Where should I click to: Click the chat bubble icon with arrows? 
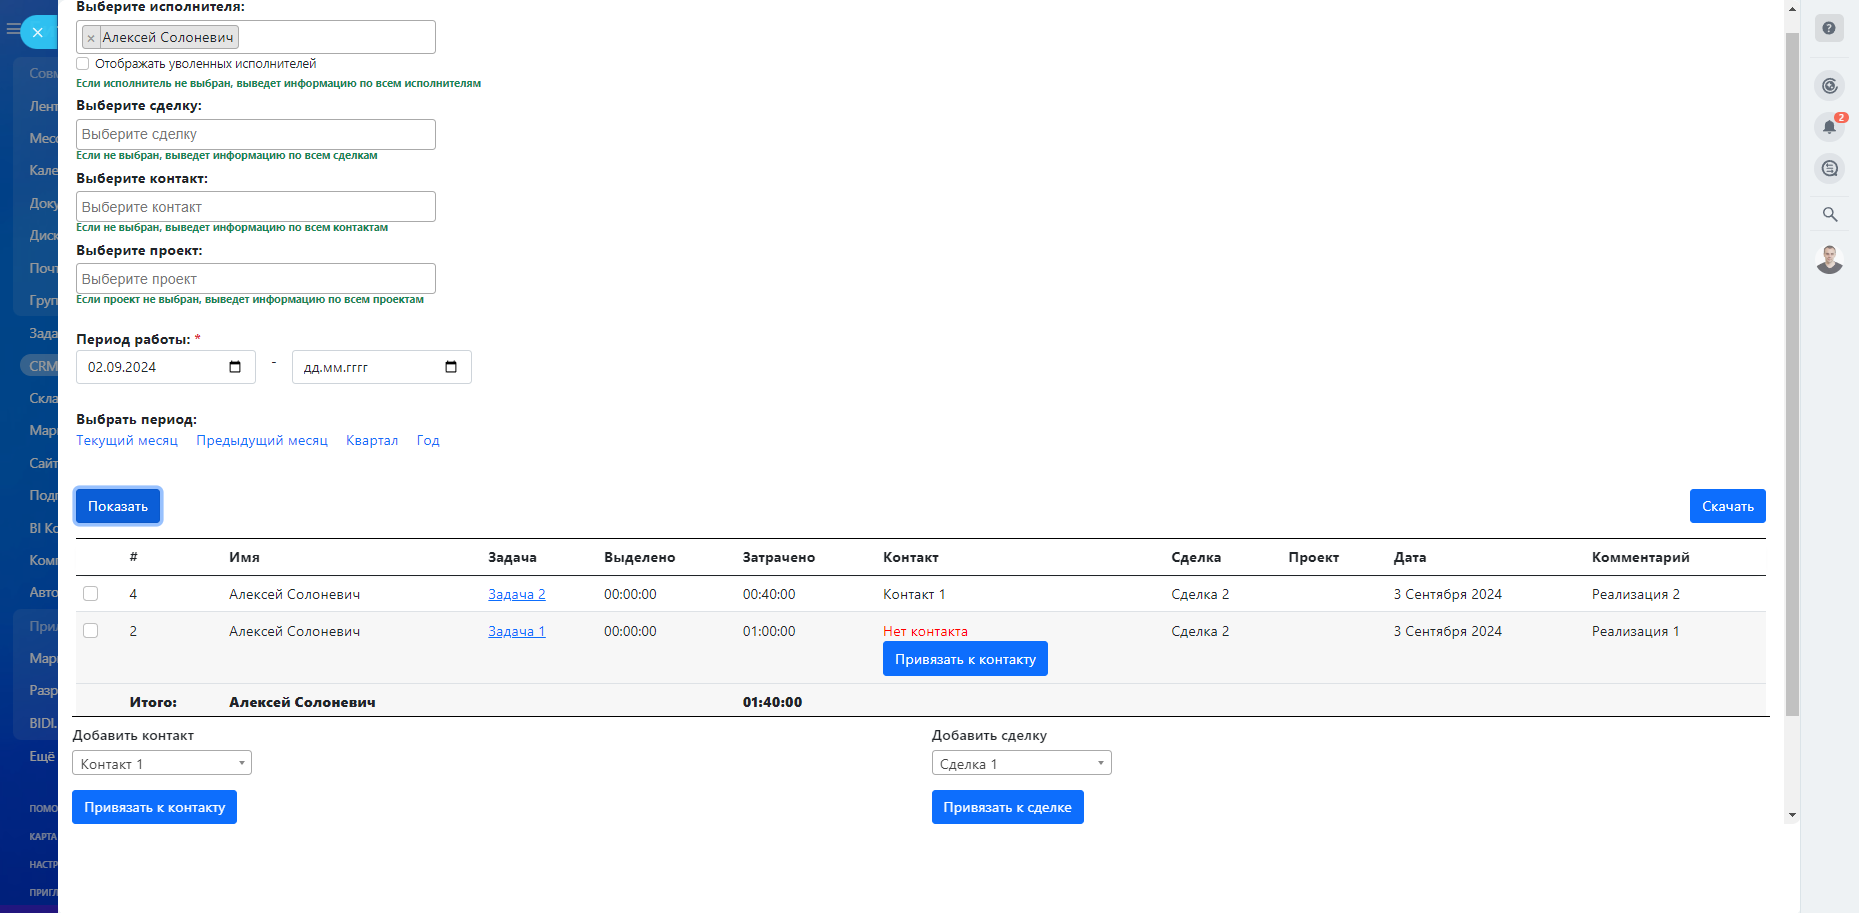coord(1829,168)
